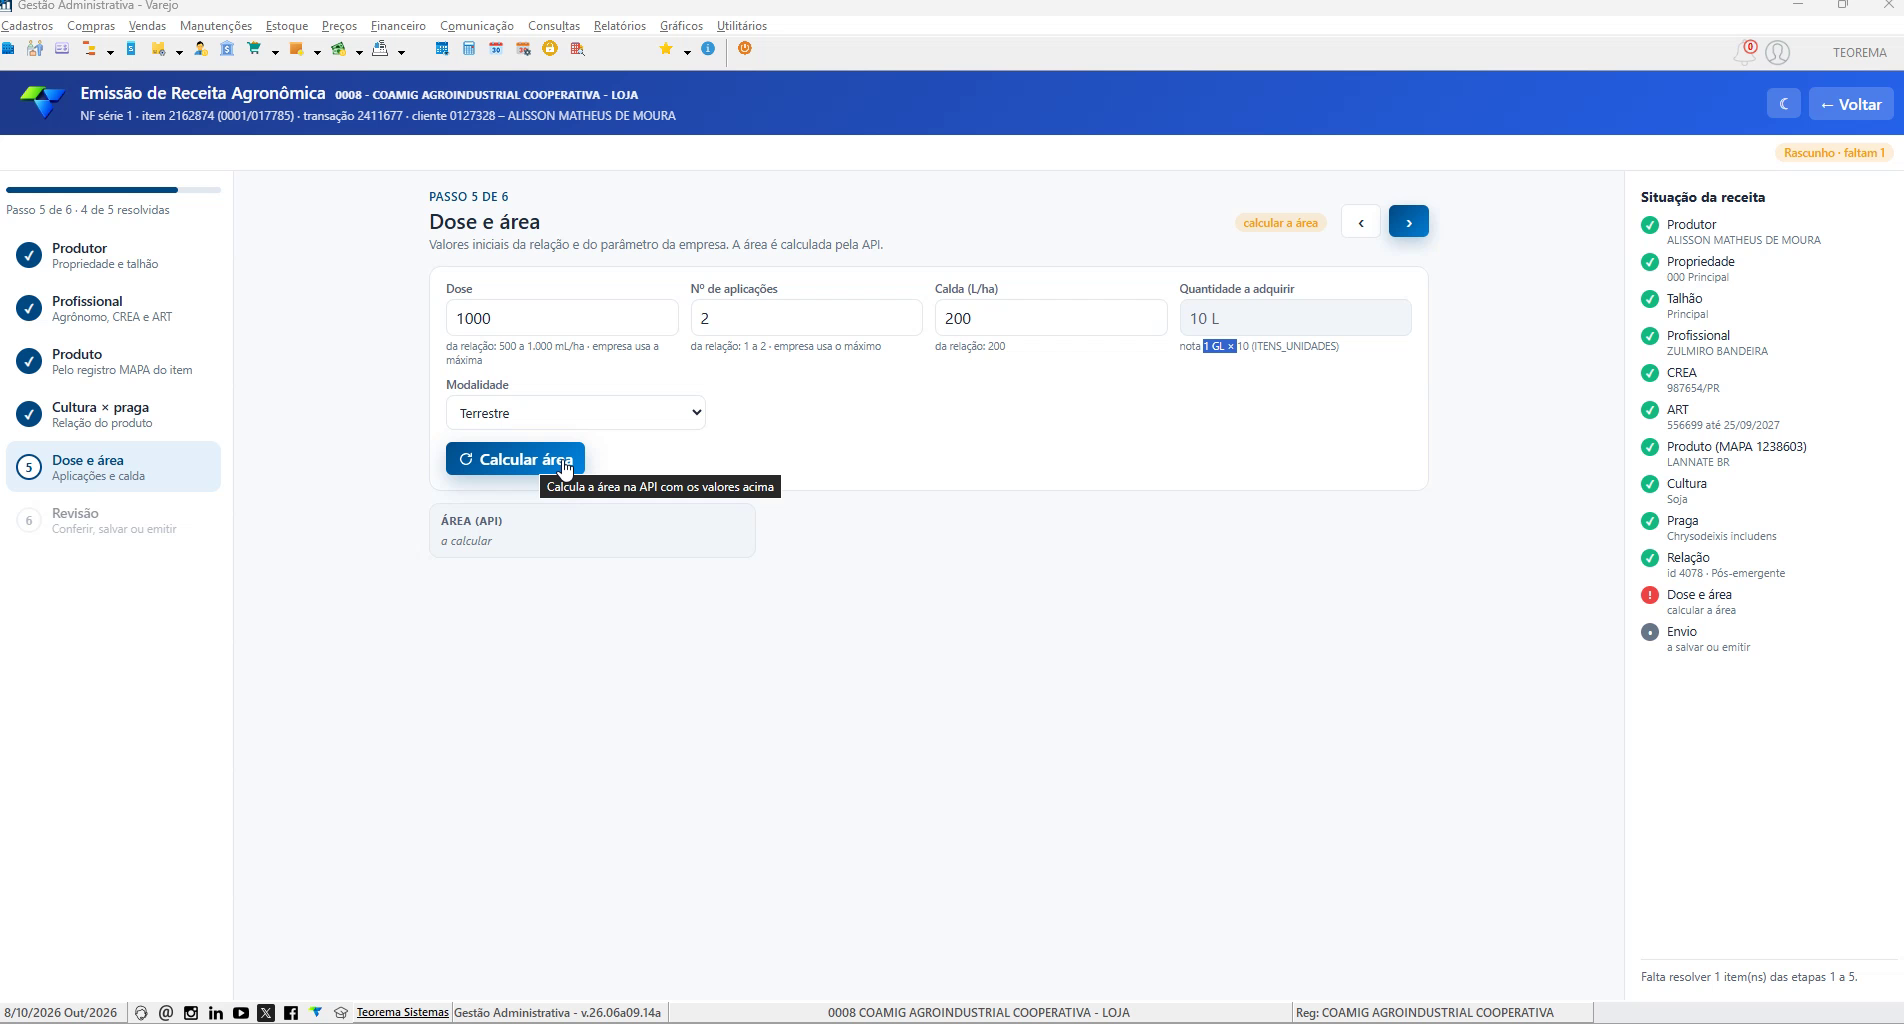
Task: Expand the dropdown arrow beside the cash register icon
Action: (401, 52)
